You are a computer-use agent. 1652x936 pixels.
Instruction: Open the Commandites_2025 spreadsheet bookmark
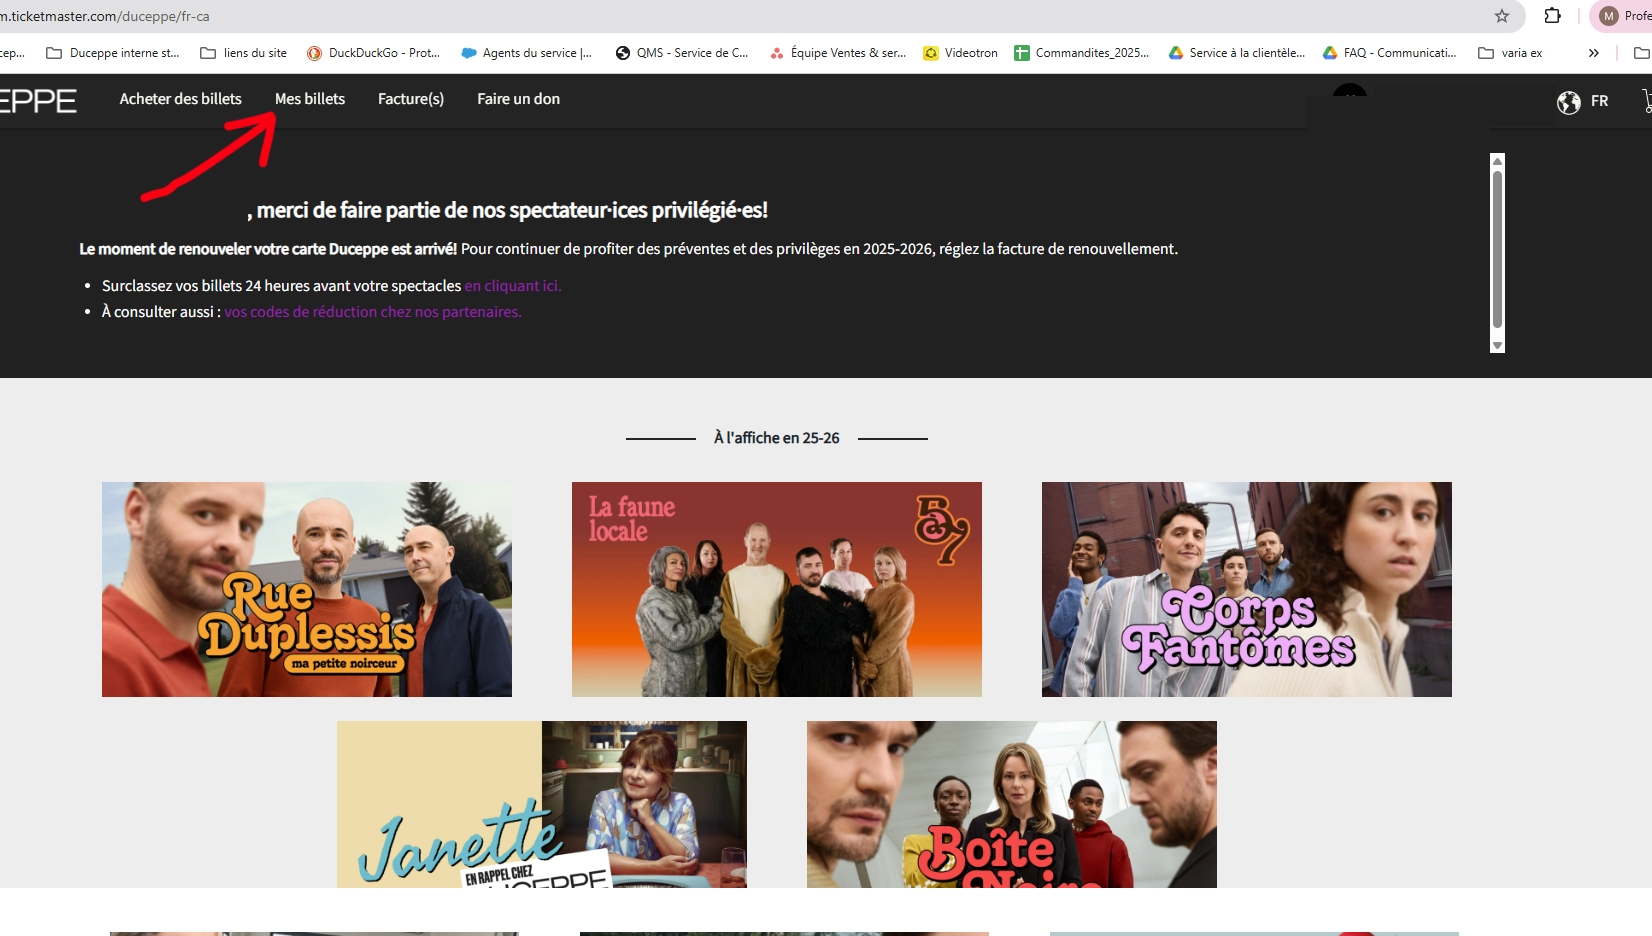tap(1081, 53)
